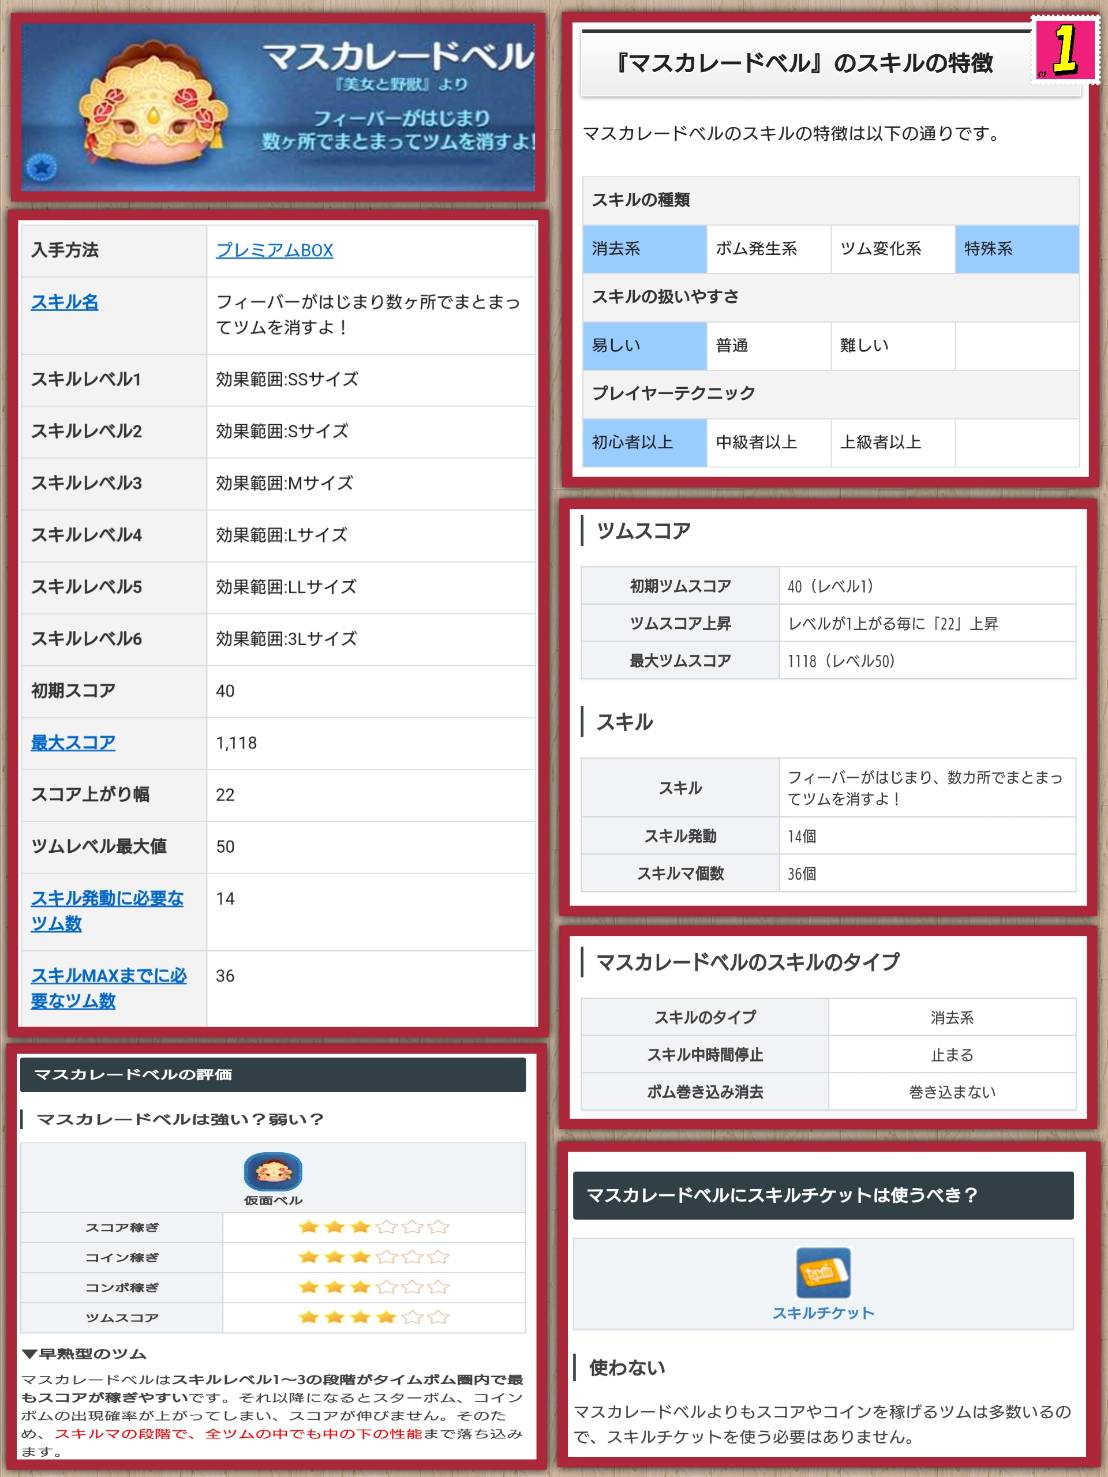The image size is (1108, 1477).
Task: Click the 効果範囲:Mサイズ value
Action: click(284, 483)
